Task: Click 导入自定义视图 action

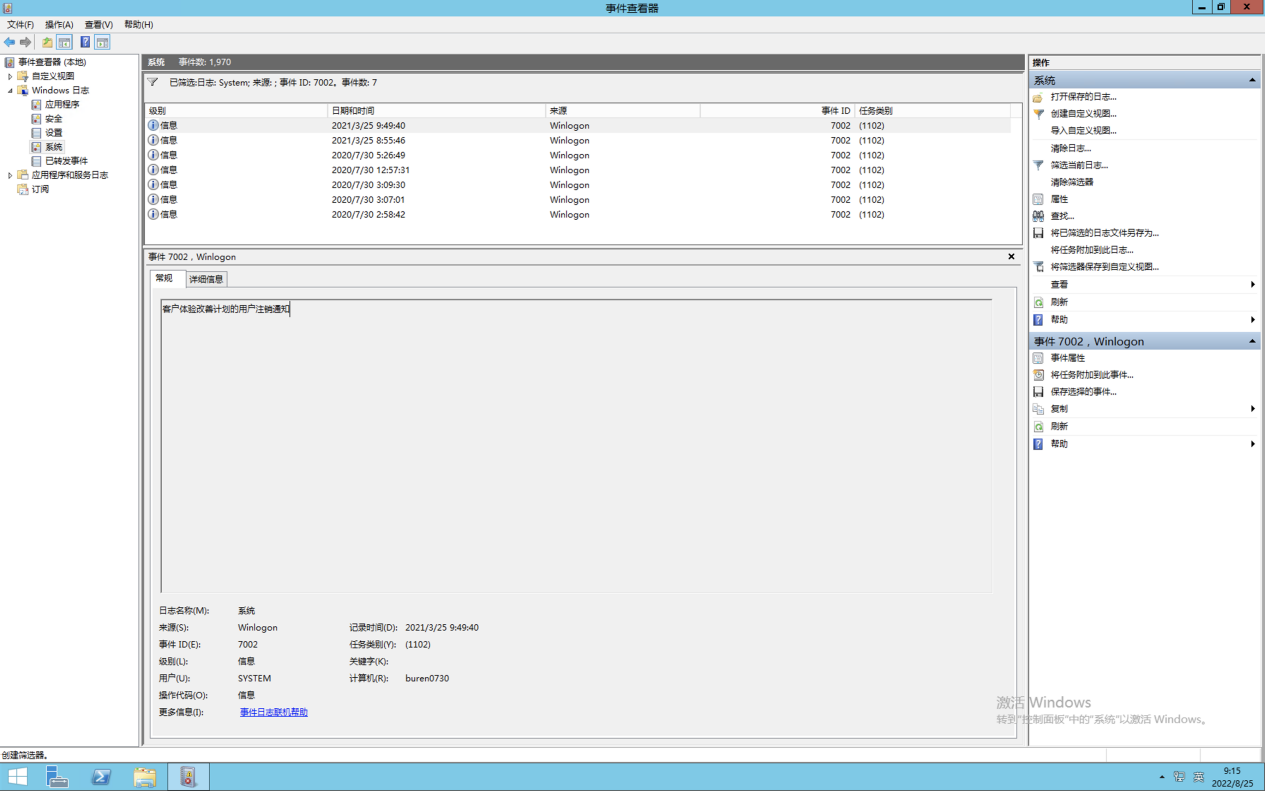Action: (x=1083, y=131)
